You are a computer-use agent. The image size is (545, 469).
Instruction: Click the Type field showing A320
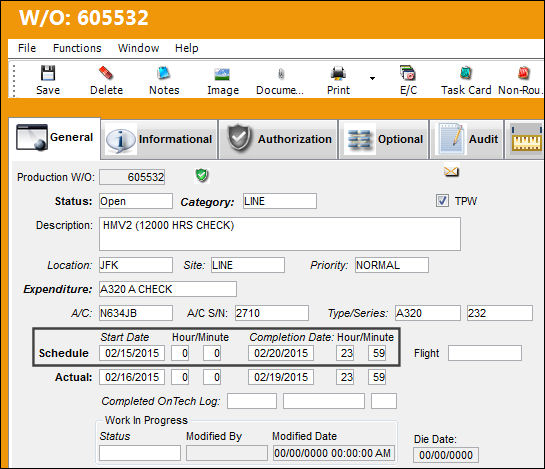(428, 313)
